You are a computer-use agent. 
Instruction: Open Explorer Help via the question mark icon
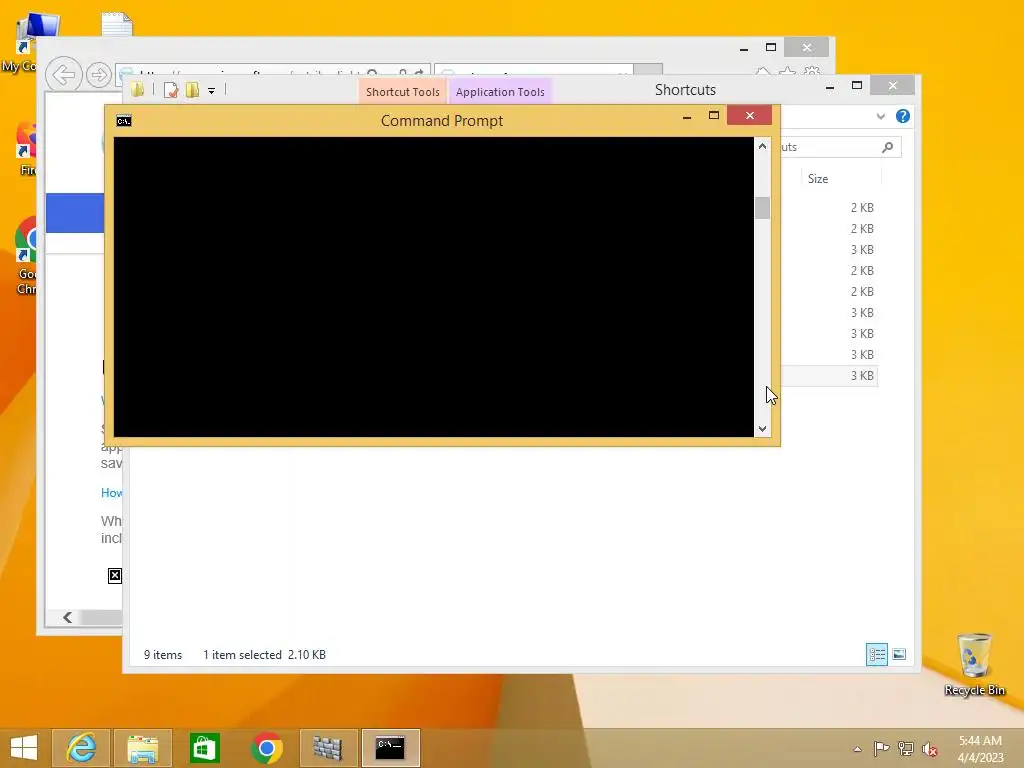pyautogui.click(x=903, y=116)
